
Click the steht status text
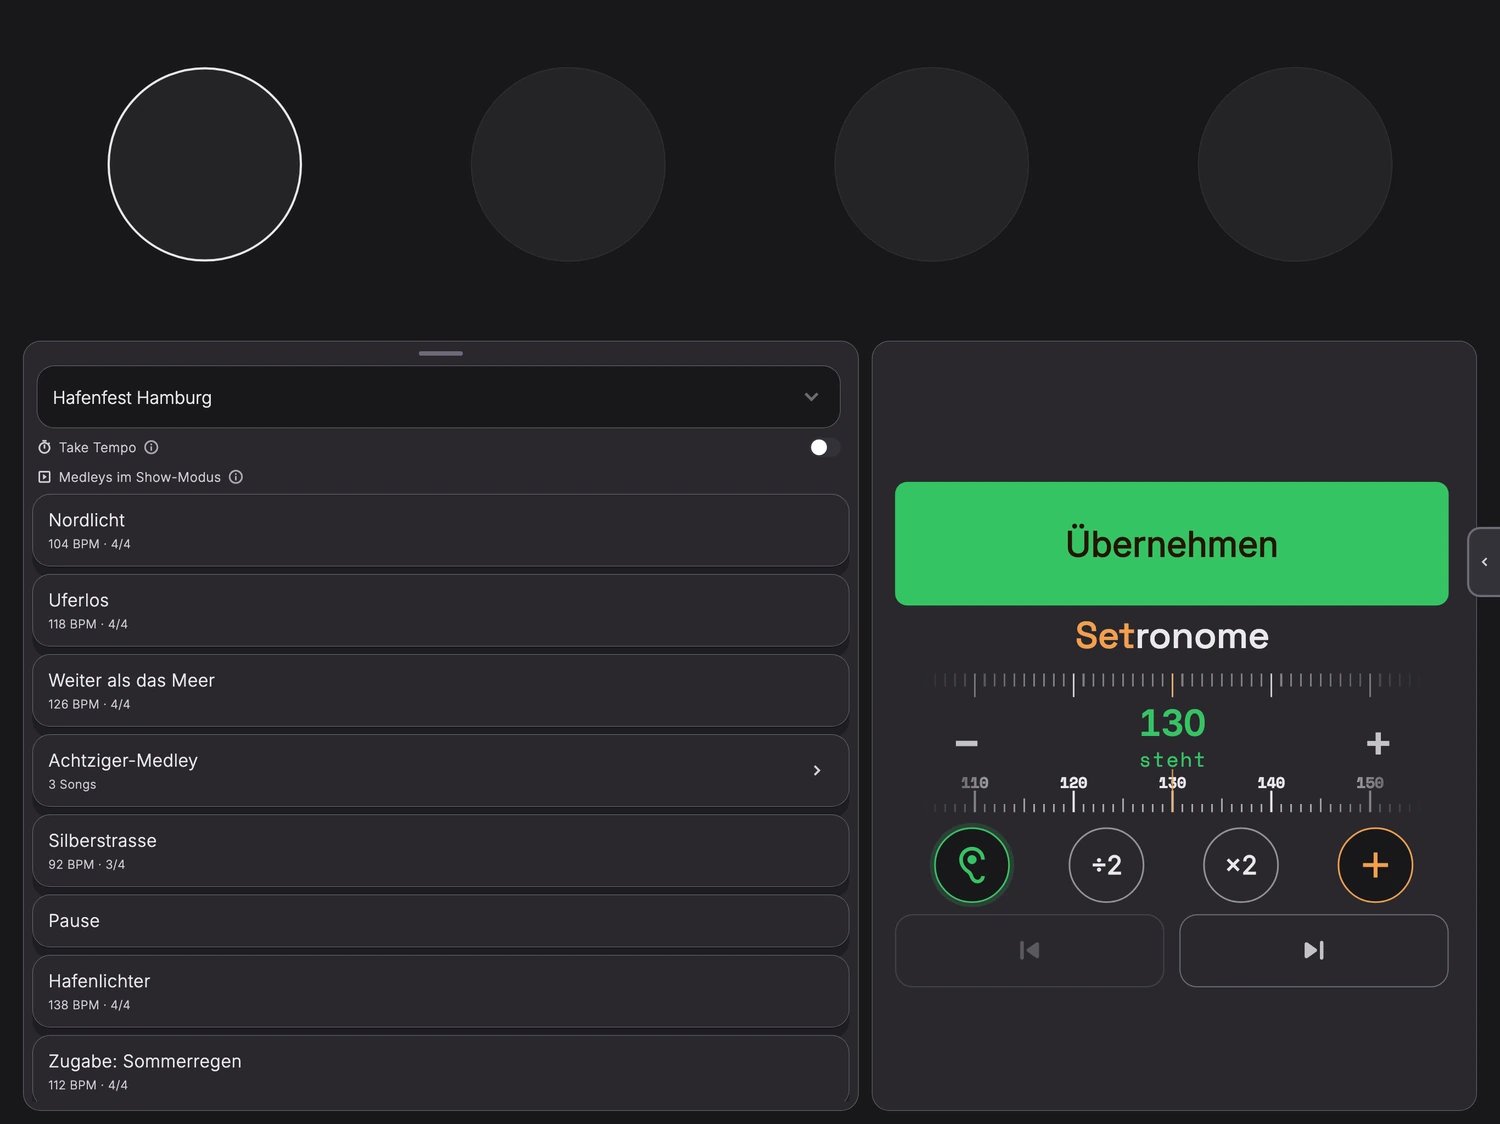(1172, 760)
